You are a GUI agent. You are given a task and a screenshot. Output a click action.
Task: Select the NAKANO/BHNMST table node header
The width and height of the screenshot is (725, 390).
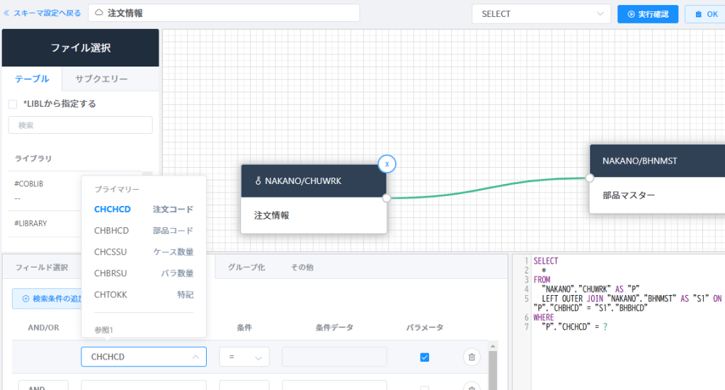[657, 161]
